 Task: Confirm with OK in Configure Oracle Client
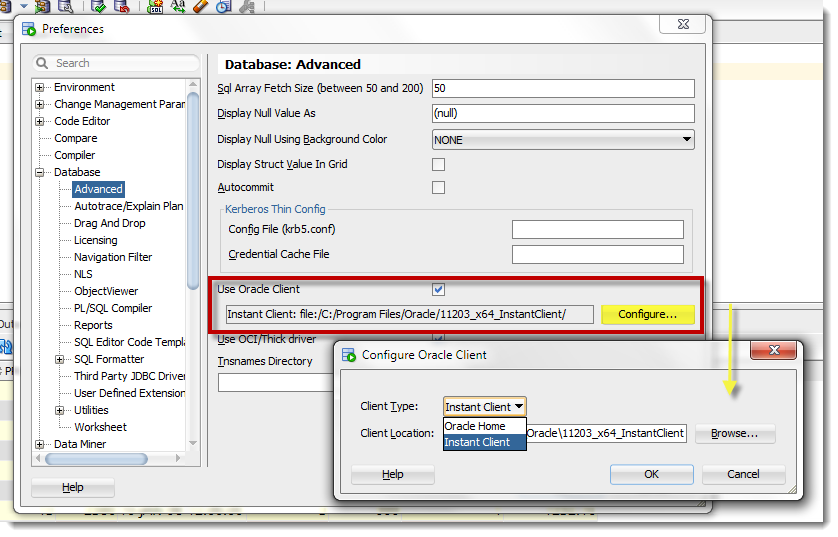(x=651, y=474)
